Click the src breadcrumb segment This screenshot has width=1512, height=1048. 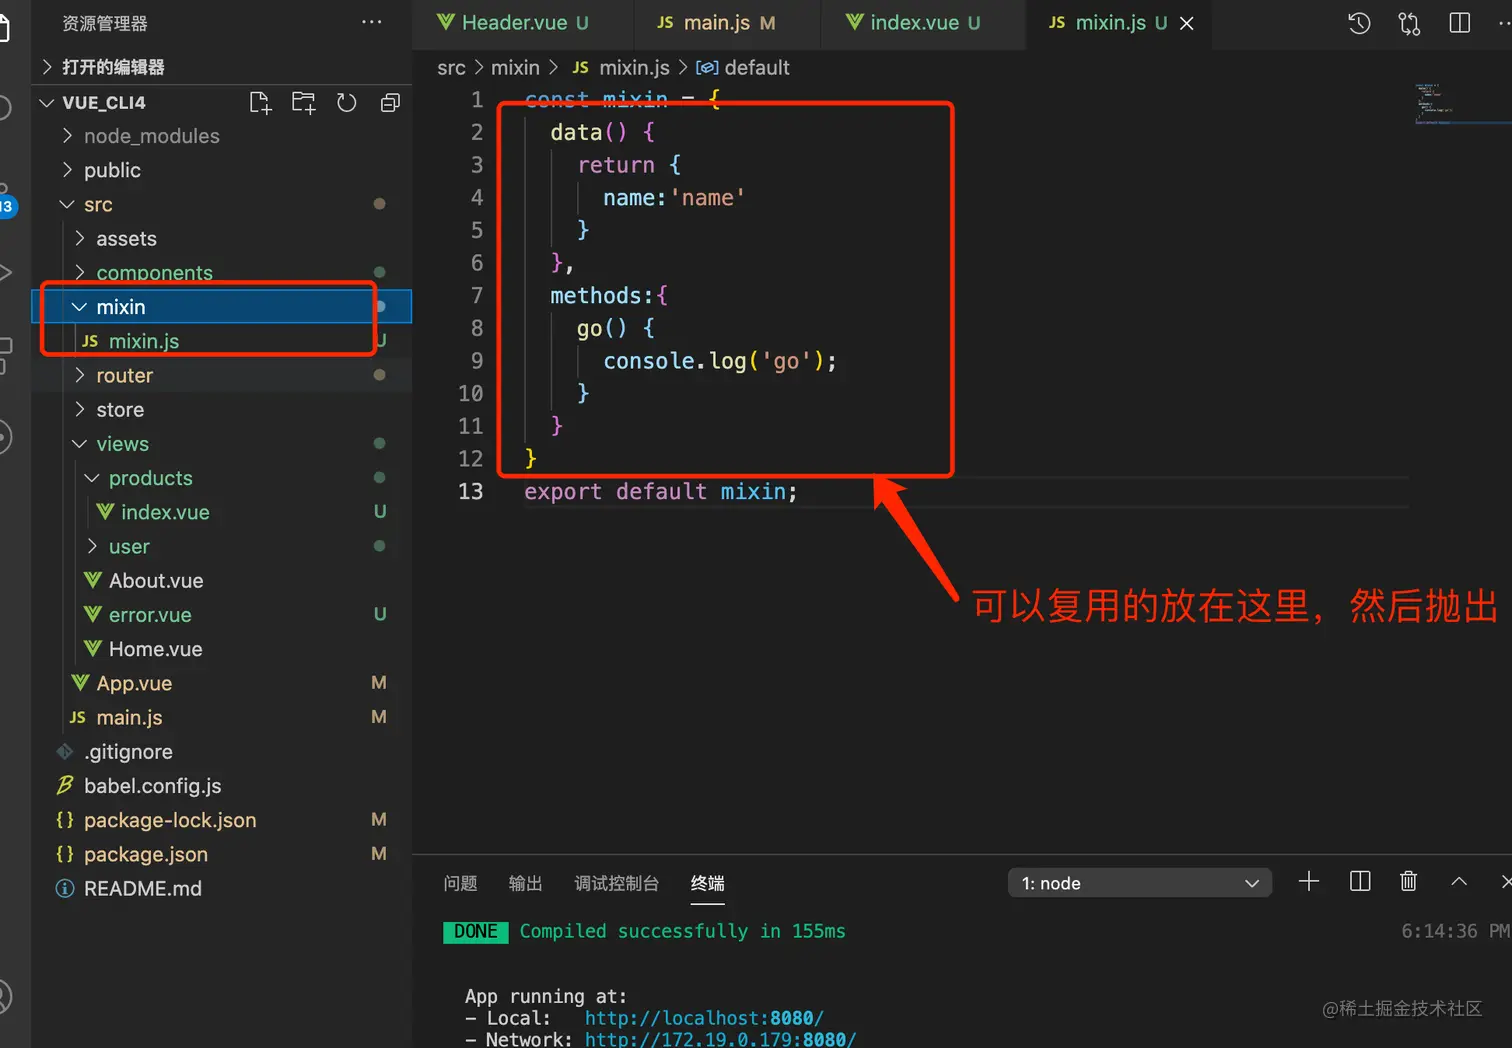coord(451,68)
